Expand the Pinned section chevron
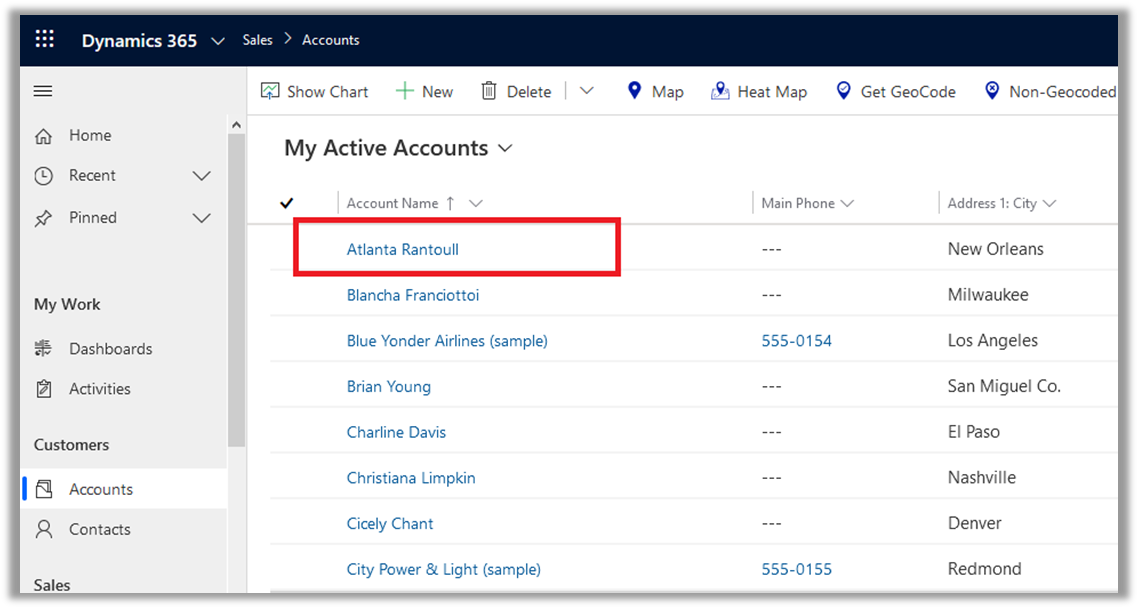 (x=201, y=218)
